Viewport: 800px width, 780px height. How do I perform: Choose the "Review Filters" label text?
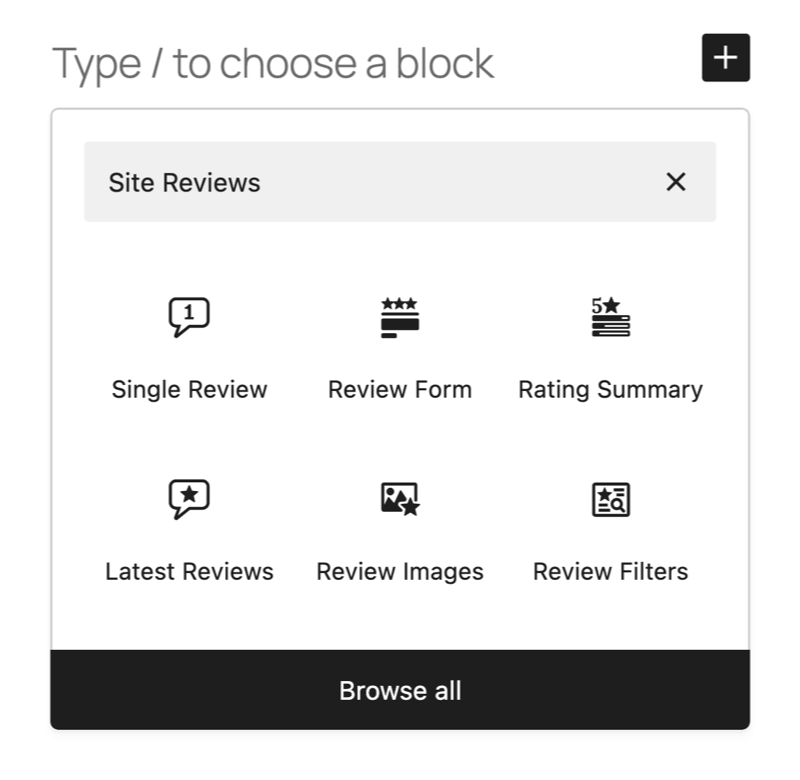[610, 572]
